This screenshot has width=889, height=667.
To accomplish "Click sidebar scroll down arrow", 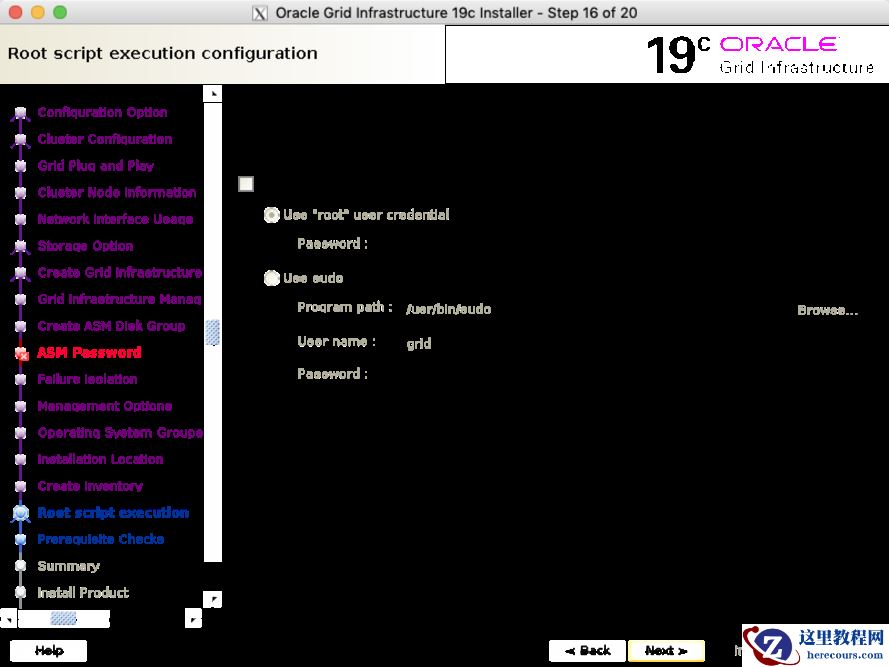I will [x=213, y=599].
